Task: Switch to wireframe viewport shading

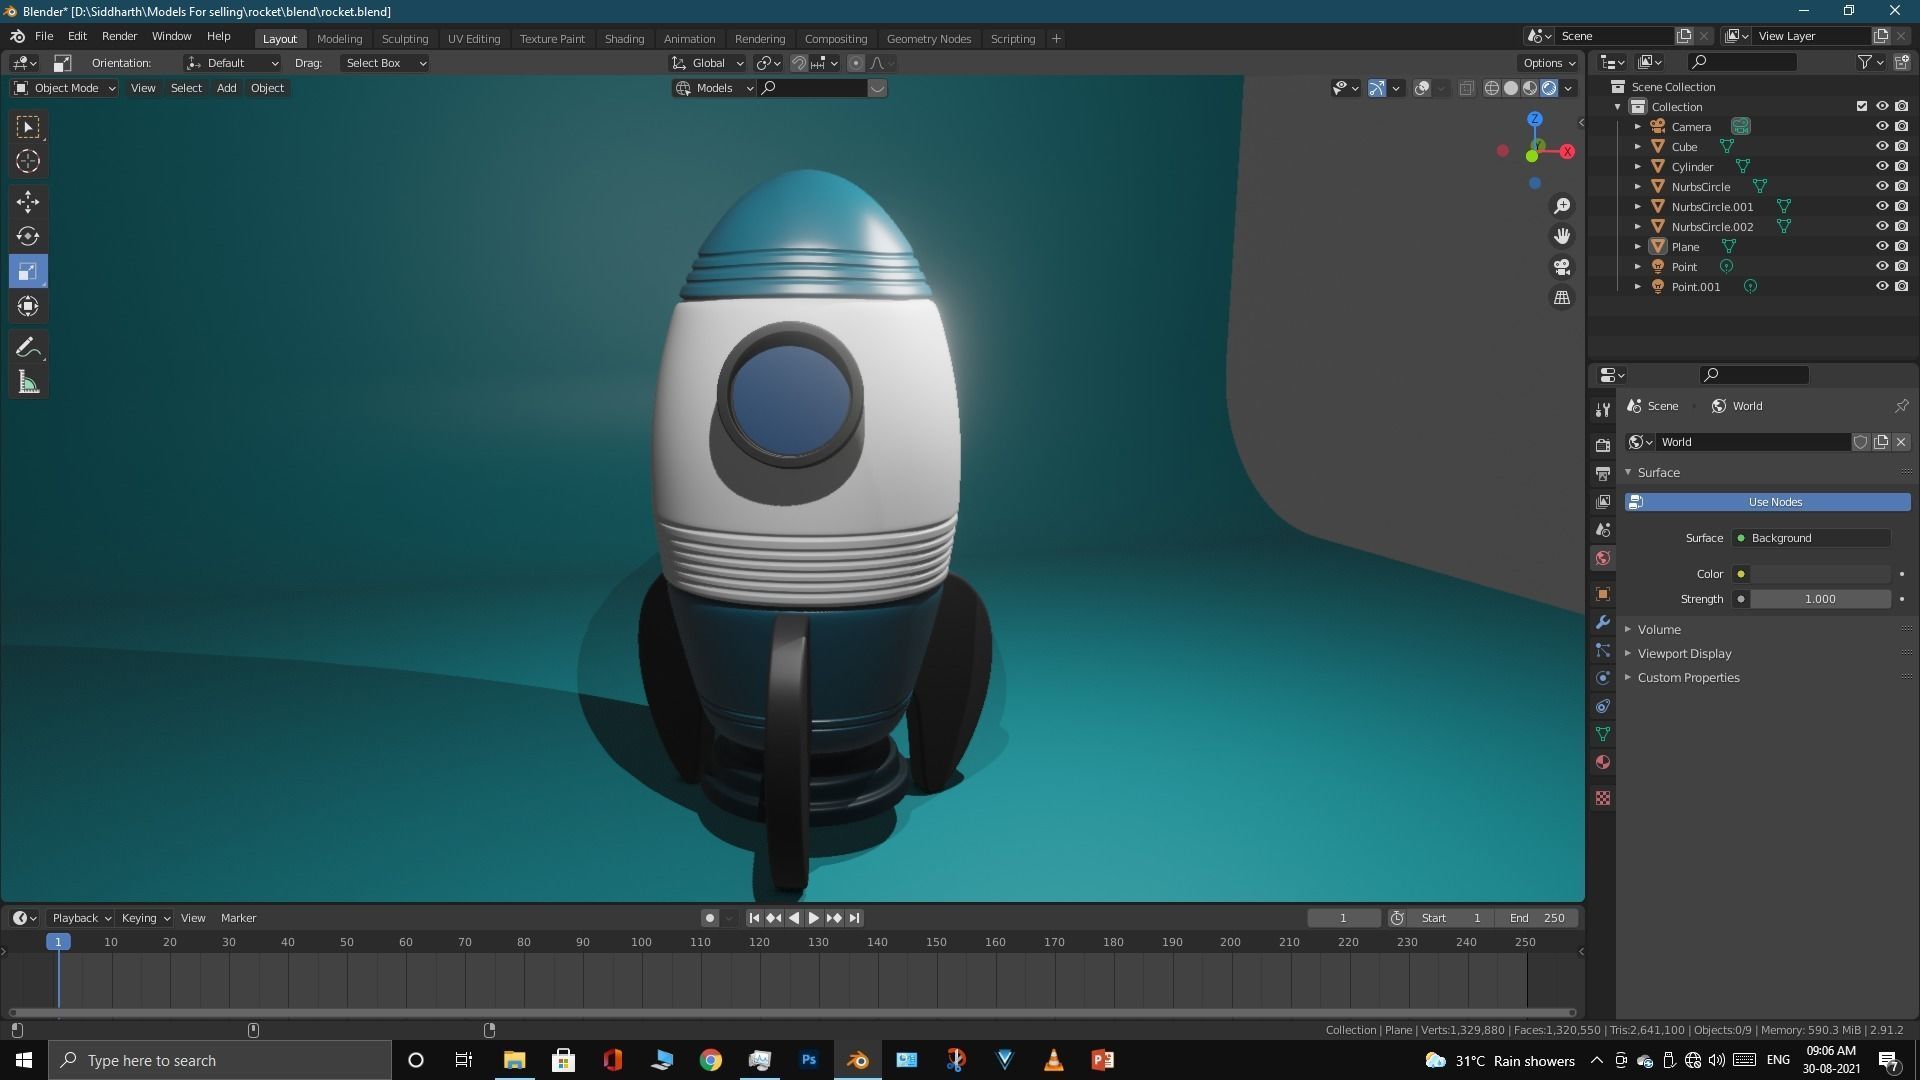Action: click(x=1492, y=88)
